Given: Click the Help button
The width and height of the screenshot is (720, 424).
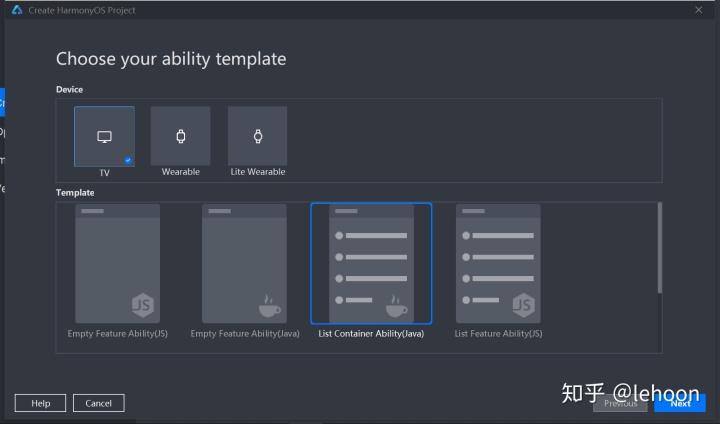Looking at the screenshot, I should pyautogui.click(x=40, y=403).
